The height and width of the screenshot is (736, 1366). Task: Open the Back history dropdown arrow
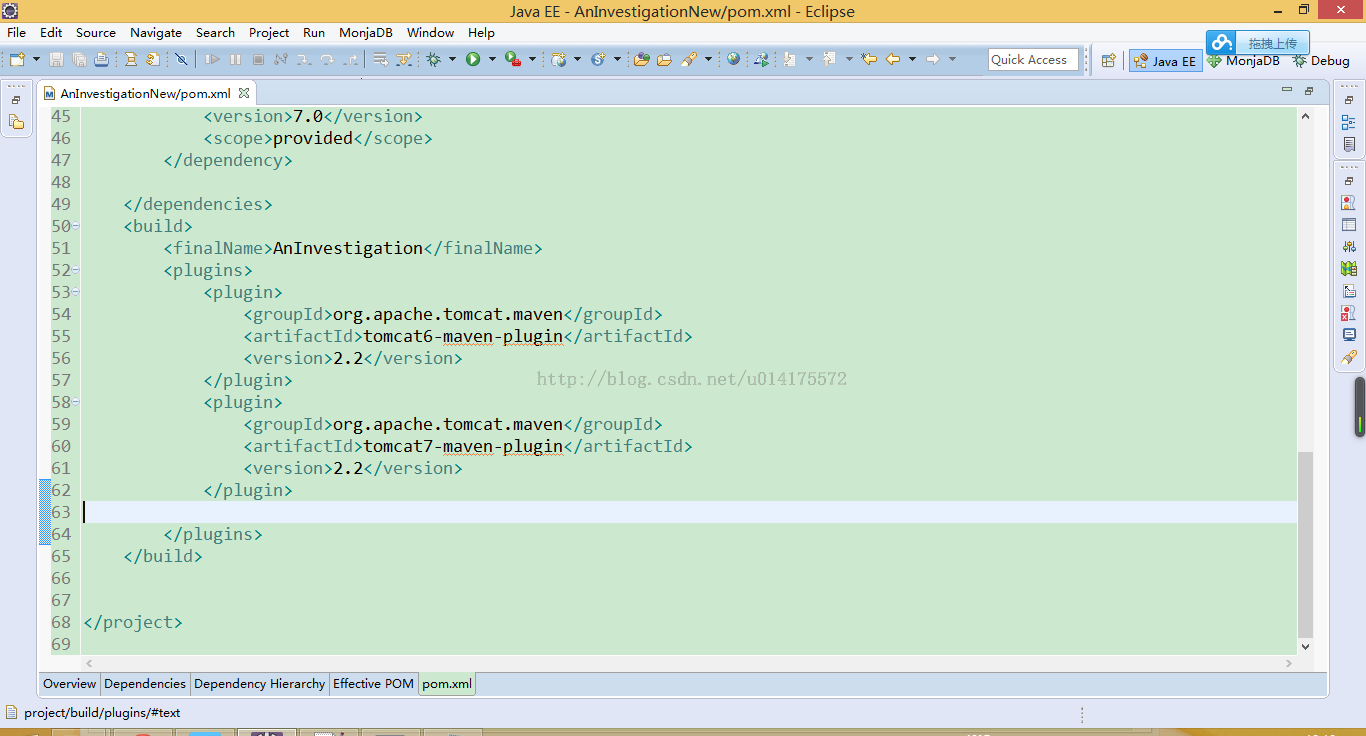(910, 60)
